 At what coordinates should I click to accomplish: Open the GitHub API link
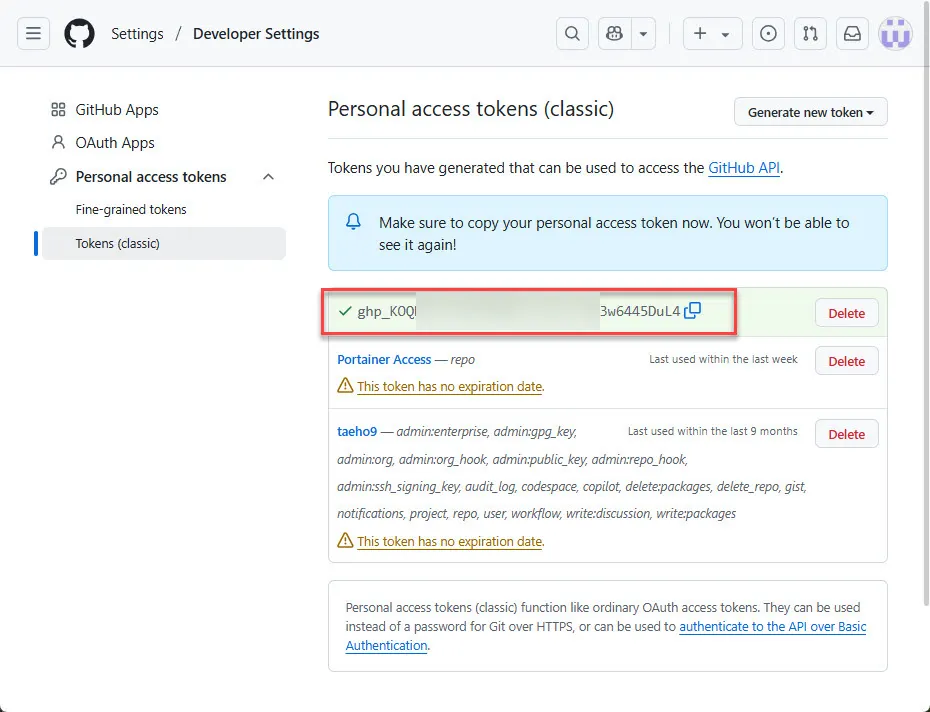pyautogui.click(x=743, y=167)
